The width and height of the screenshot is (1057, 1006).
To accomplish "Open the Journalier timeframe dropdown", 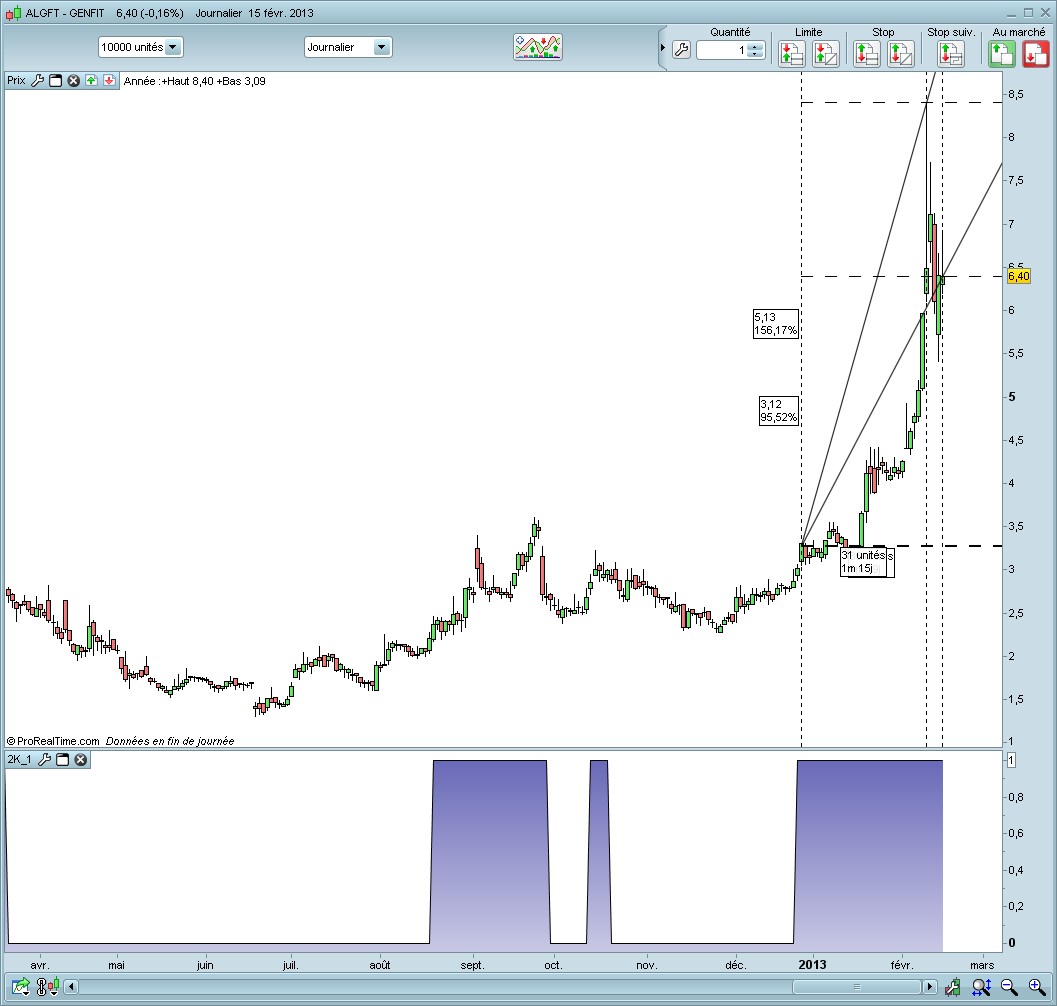I will 381,47.
